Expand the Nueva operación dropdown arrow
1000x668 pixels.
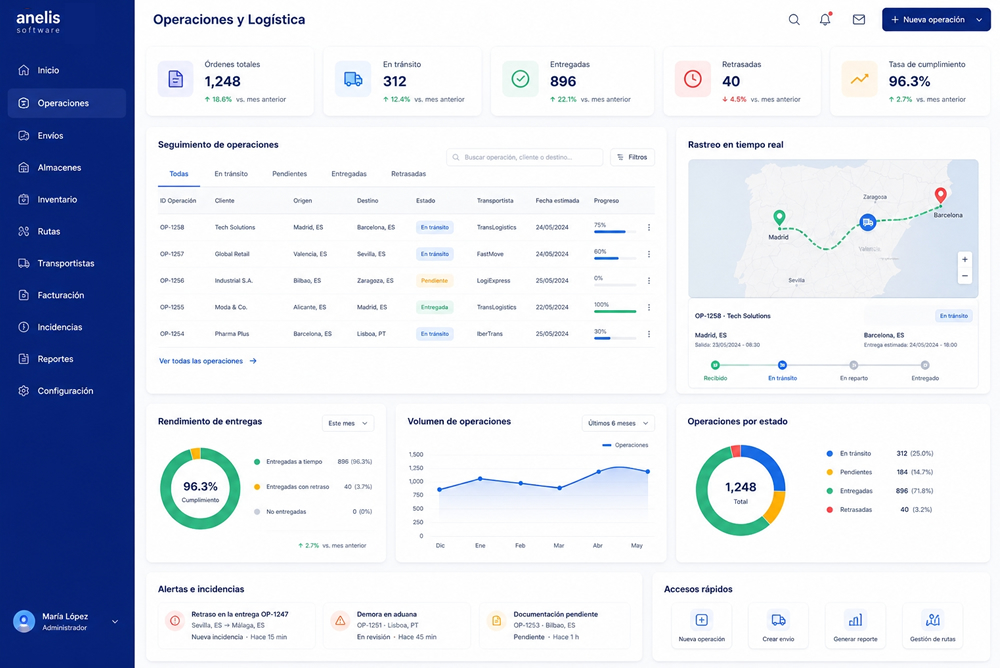point(979,20)
